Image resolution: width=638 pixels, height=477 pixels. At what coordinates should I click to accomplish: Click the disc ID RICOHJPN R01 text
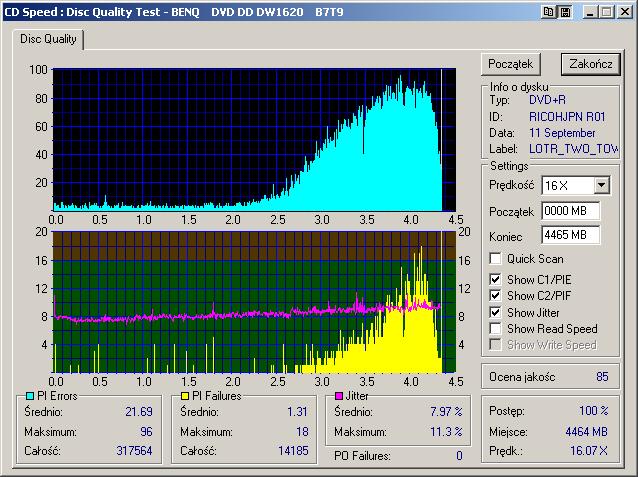(x=567, y=117)
